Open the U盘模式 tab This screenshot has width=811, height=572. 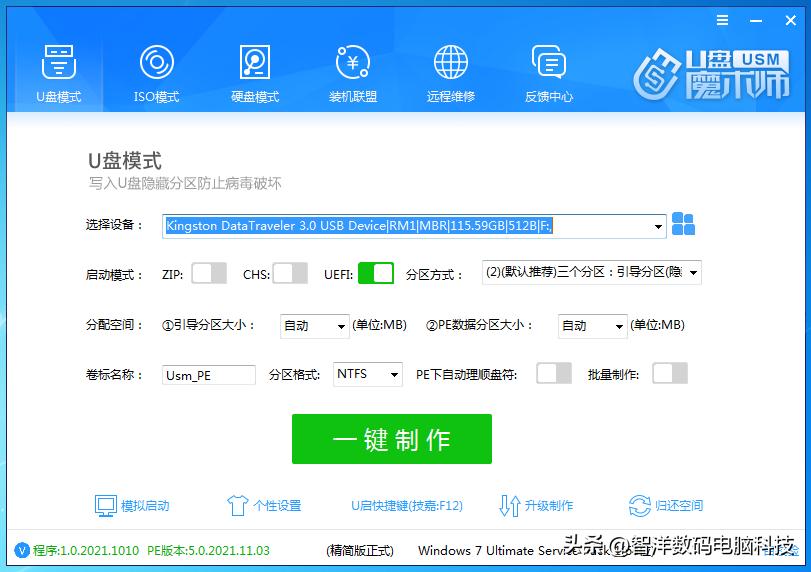tap(58, 73)
